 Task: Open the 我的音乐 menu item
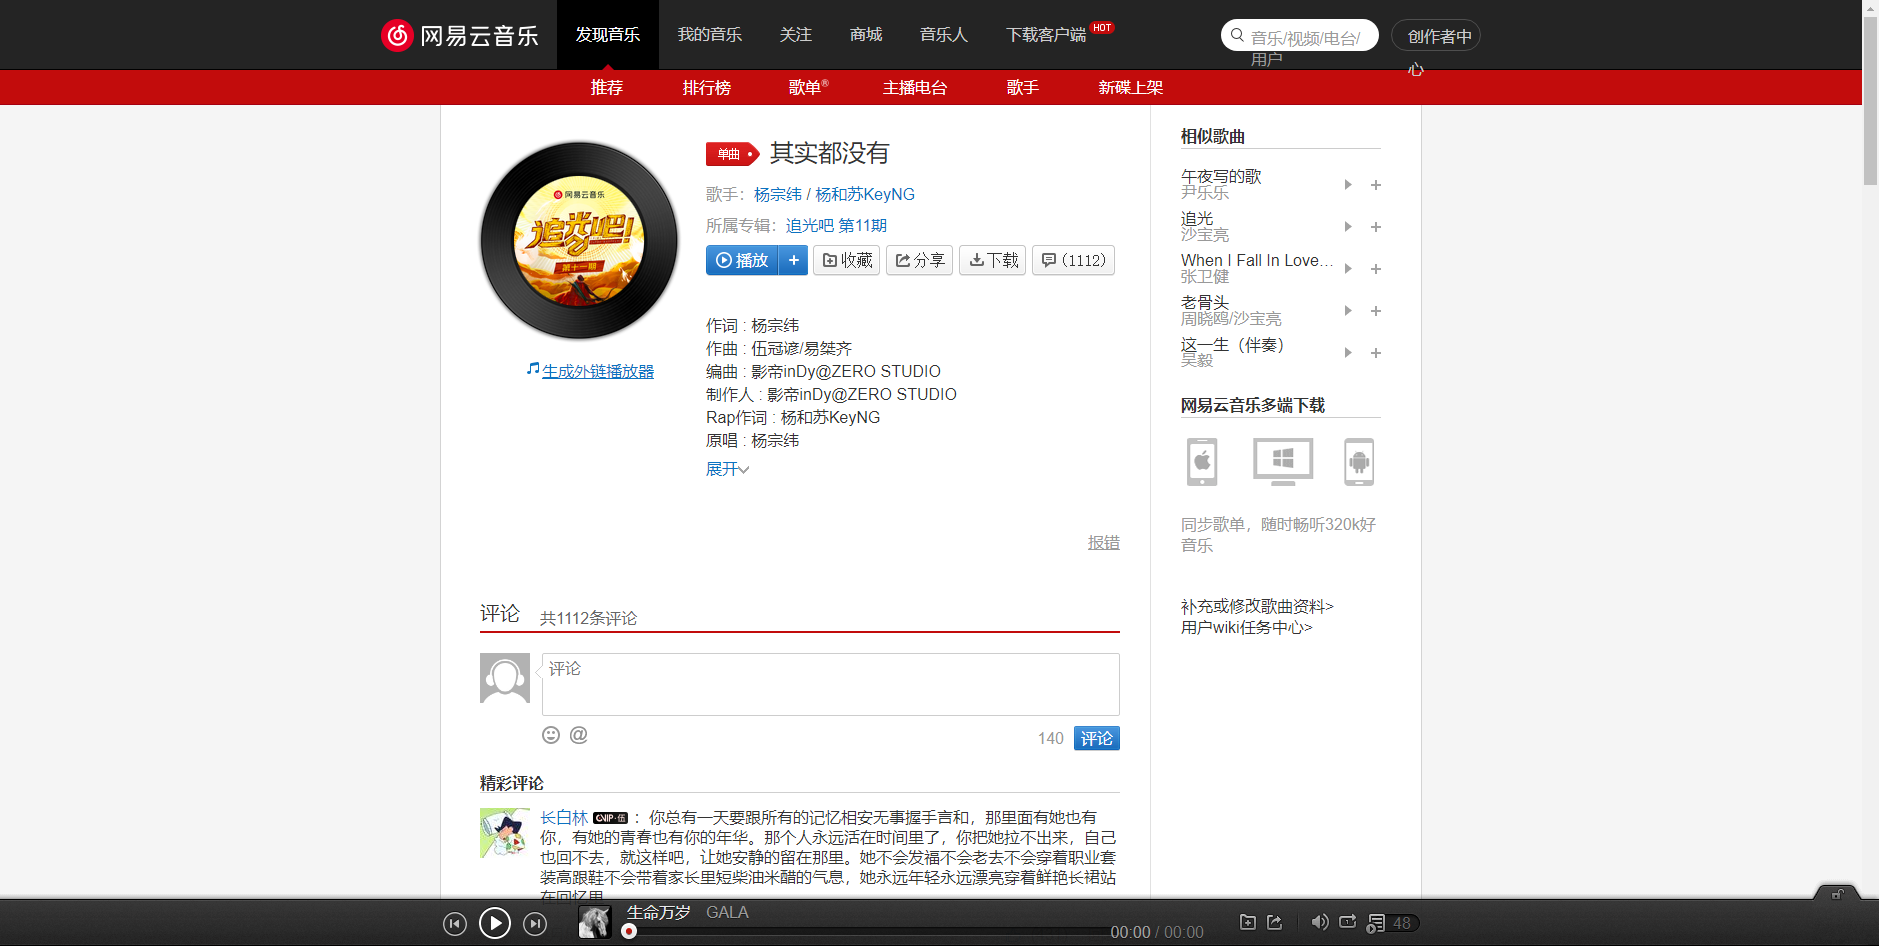coord(710,34)
